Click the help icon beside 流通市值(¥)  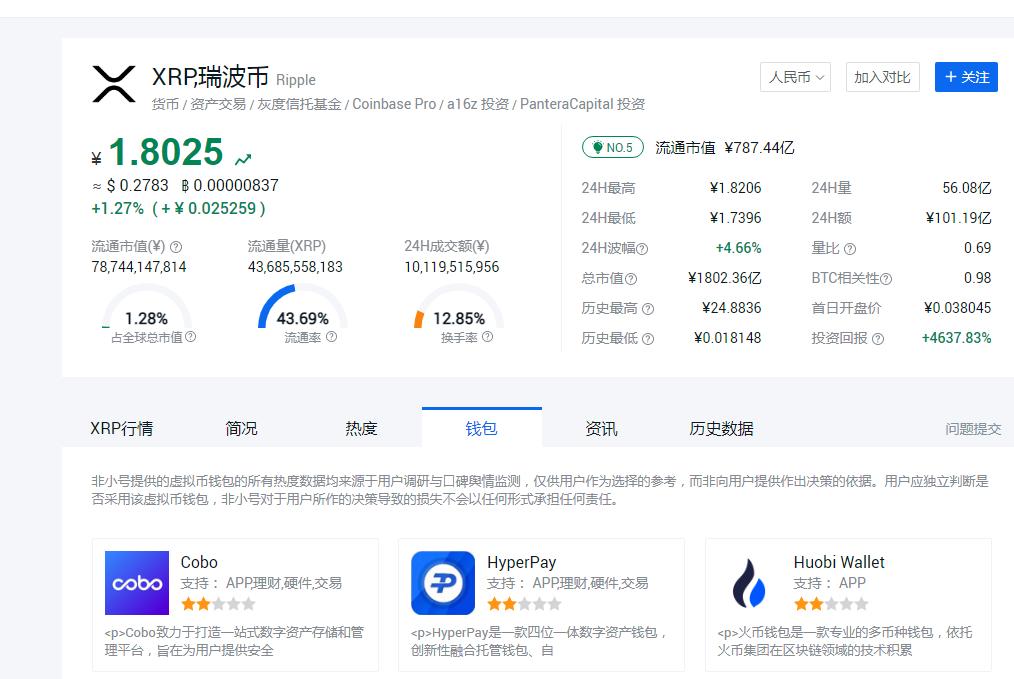tap(175, 245)
